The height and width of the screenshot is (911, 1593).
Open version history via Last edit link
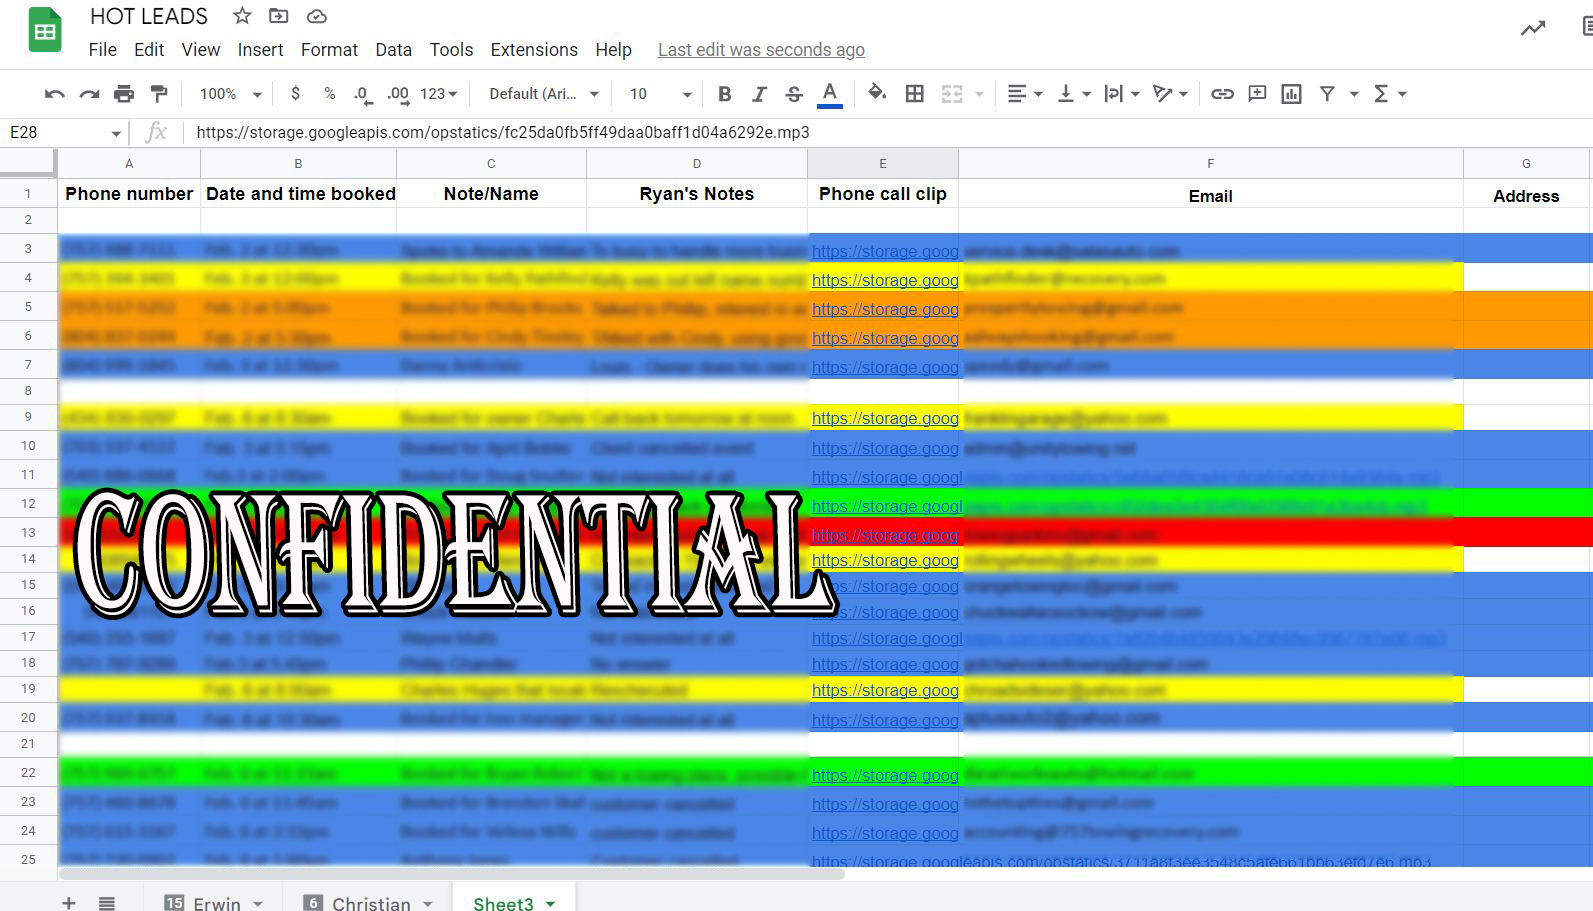coord(761,50)
